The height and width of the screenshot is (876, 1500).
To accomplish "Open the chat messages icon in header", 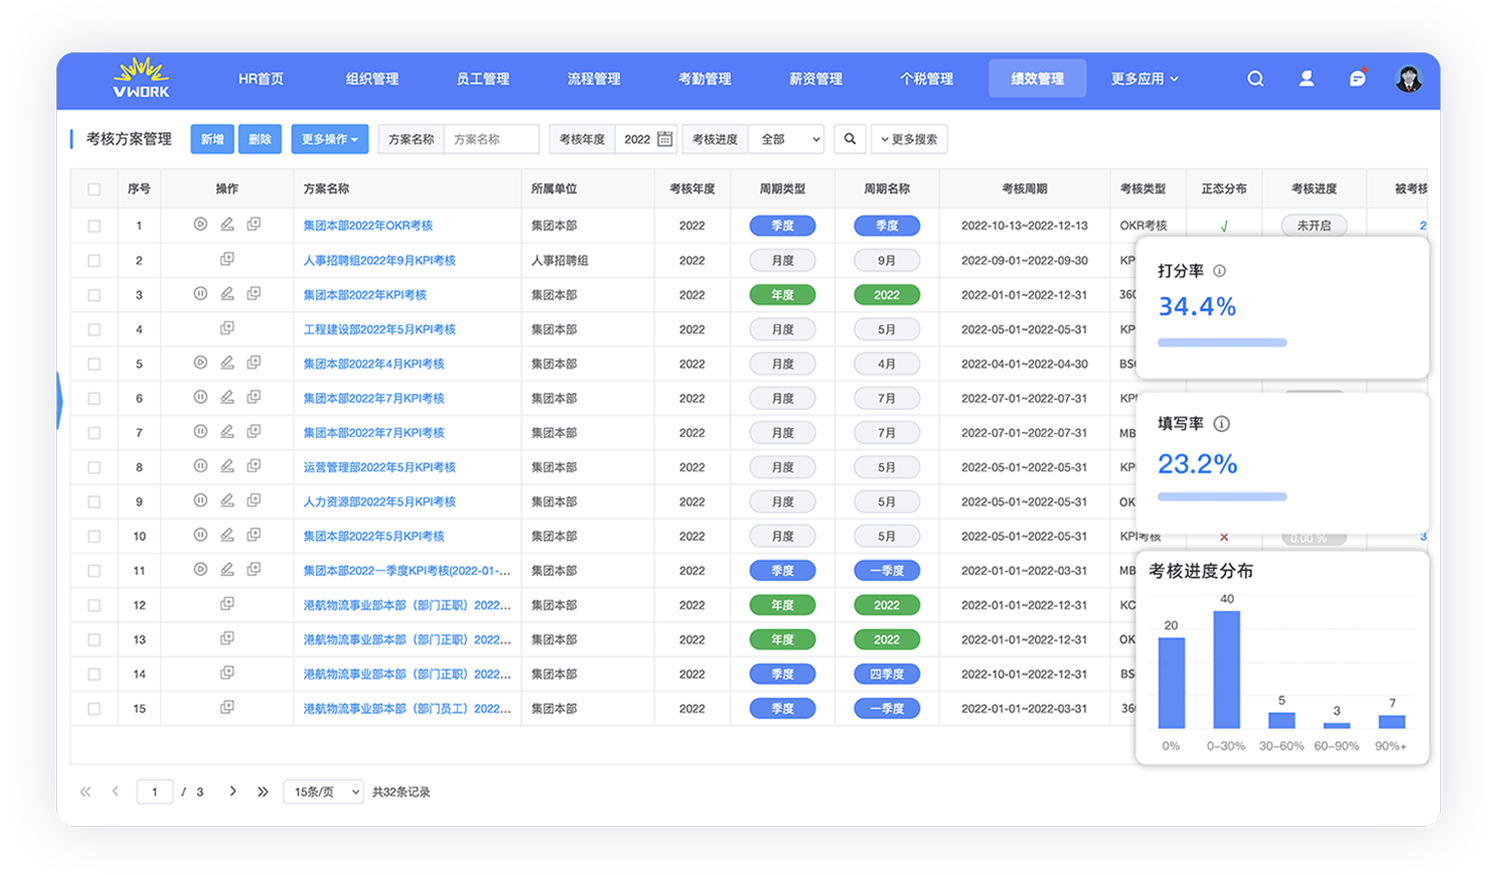I will [1357, 79].
